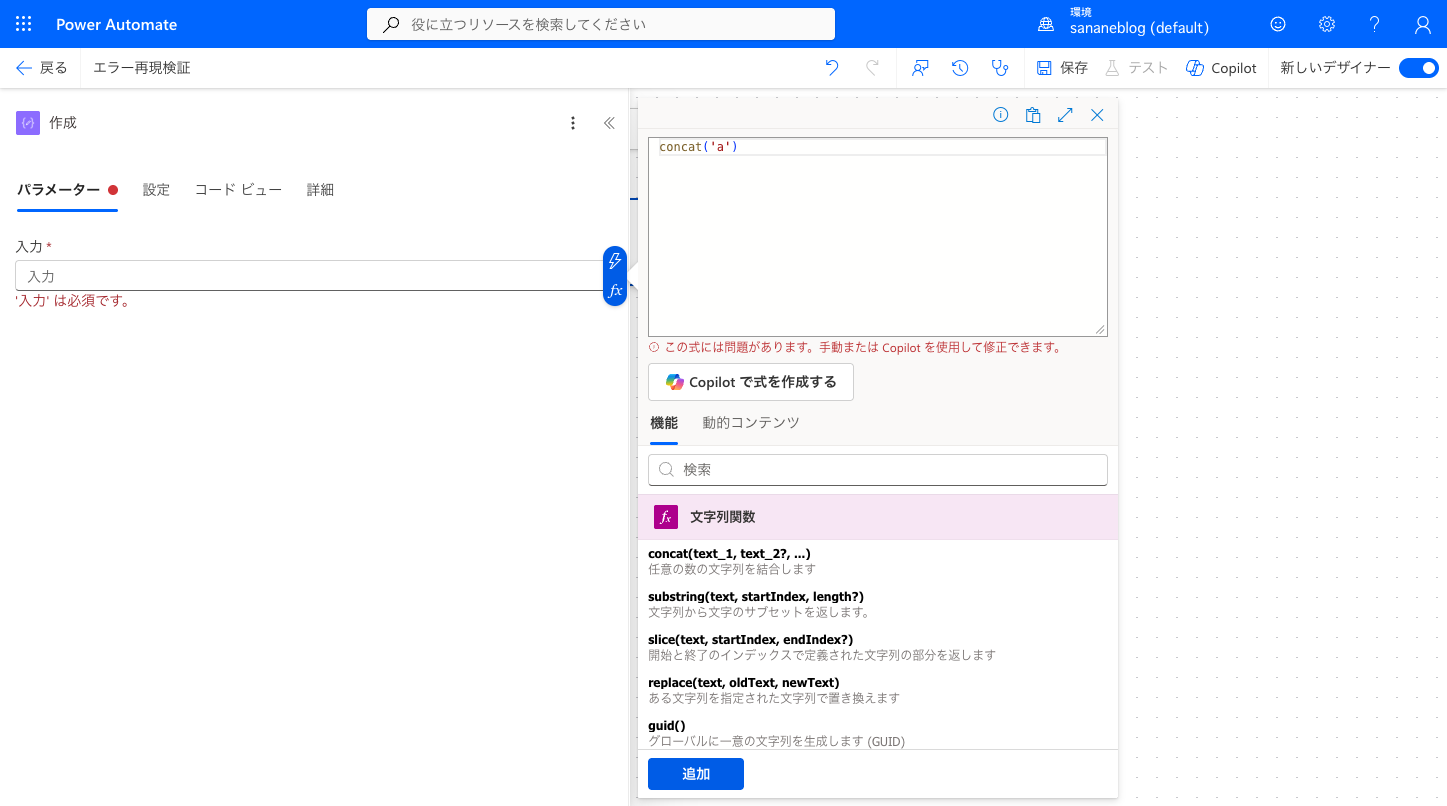This screenshot has height=806, width=1447.
Task: Click the fx expression icon
Action: click(x=615, y=291)
